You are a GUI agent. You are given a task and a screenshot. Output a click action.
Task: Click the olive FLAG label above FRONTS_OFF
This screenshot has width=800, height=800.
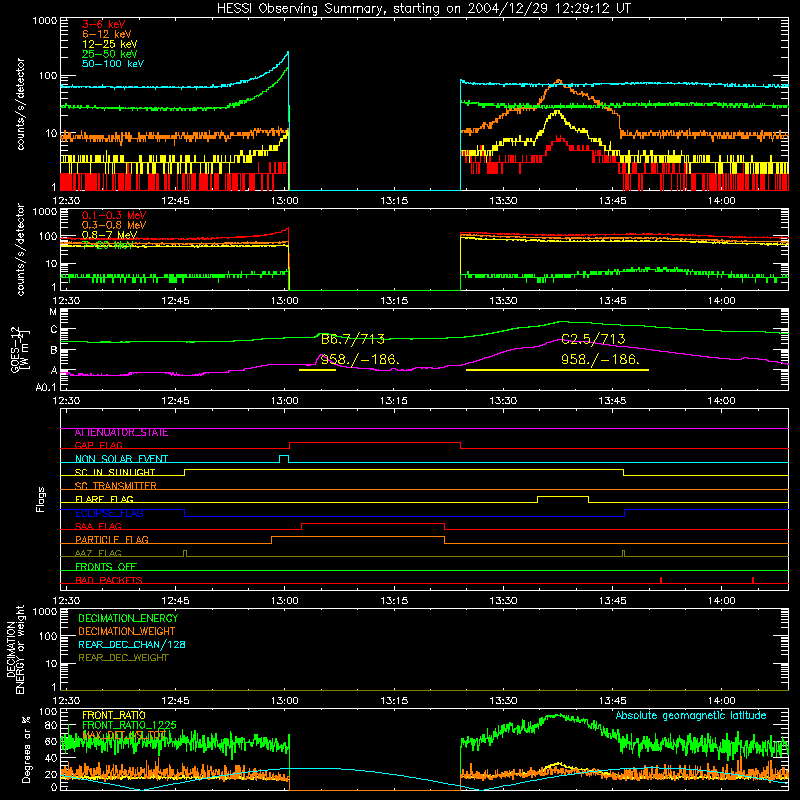coord(98,553)
